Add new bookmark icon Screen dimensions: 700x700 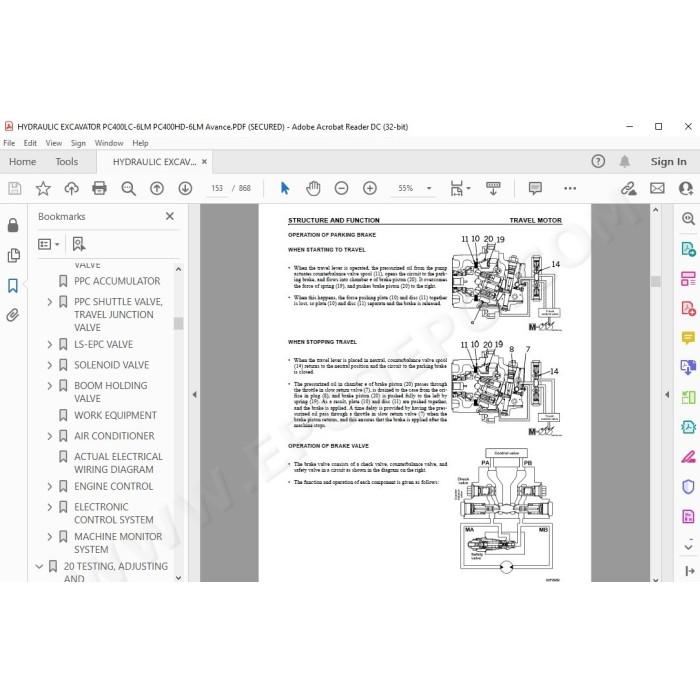tap(79, 244)
